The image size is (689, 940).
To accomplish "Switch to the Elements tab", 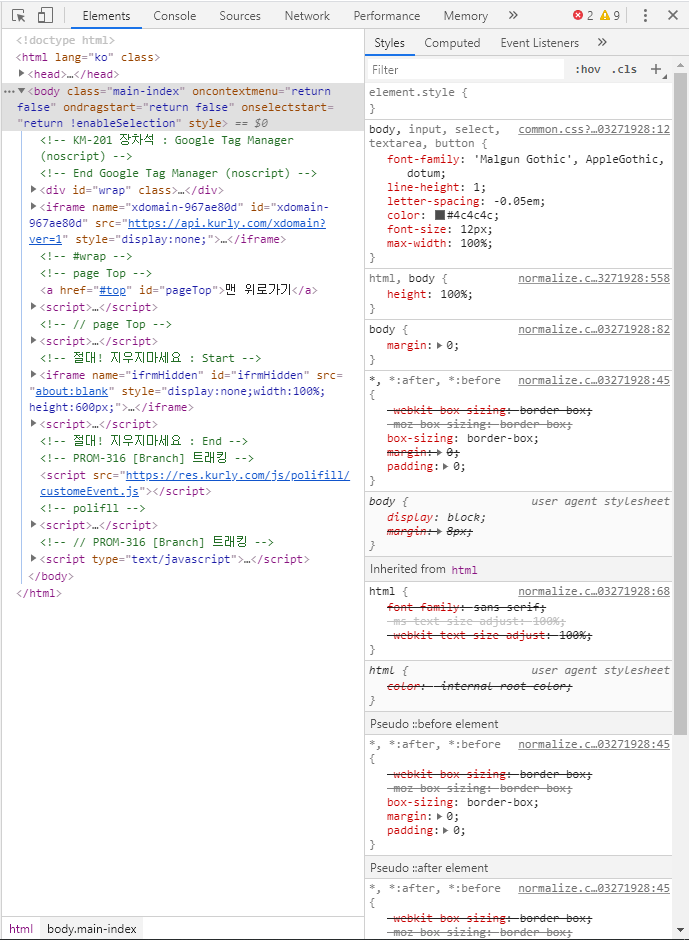I will tap(106, 16).
